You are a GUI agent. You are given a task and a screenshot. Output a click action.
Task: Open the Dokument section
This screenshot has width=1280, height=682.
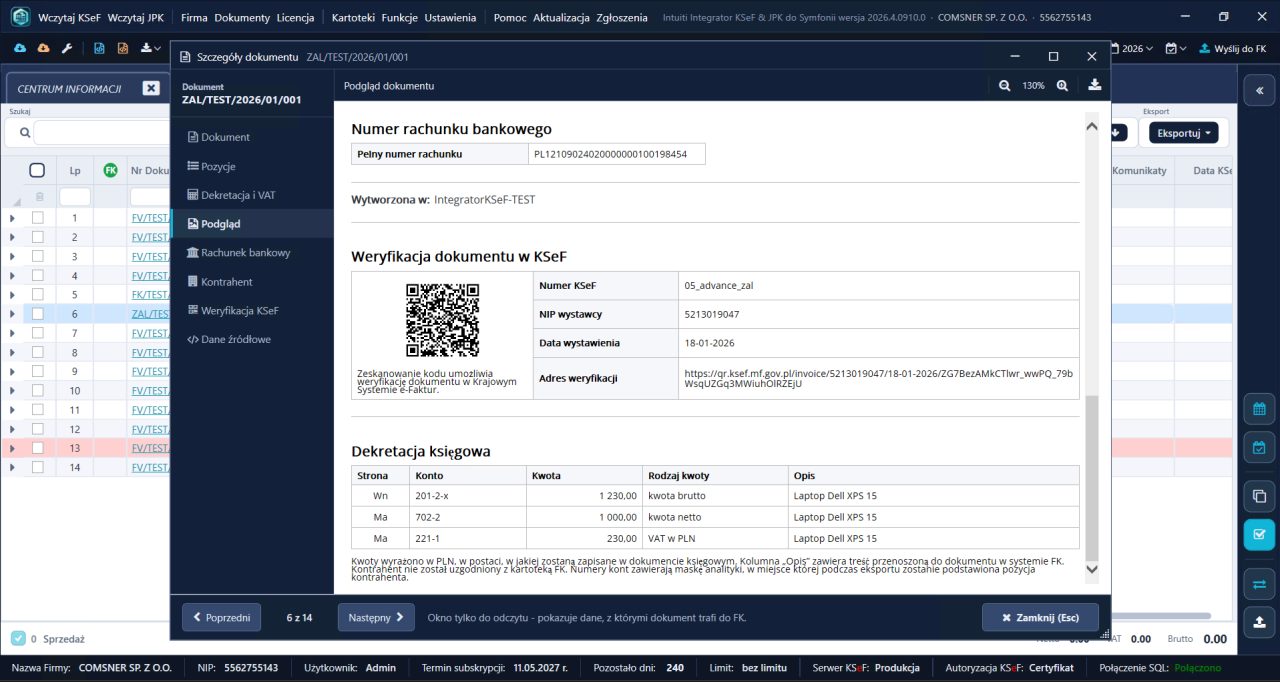click(x=252, y=137)
